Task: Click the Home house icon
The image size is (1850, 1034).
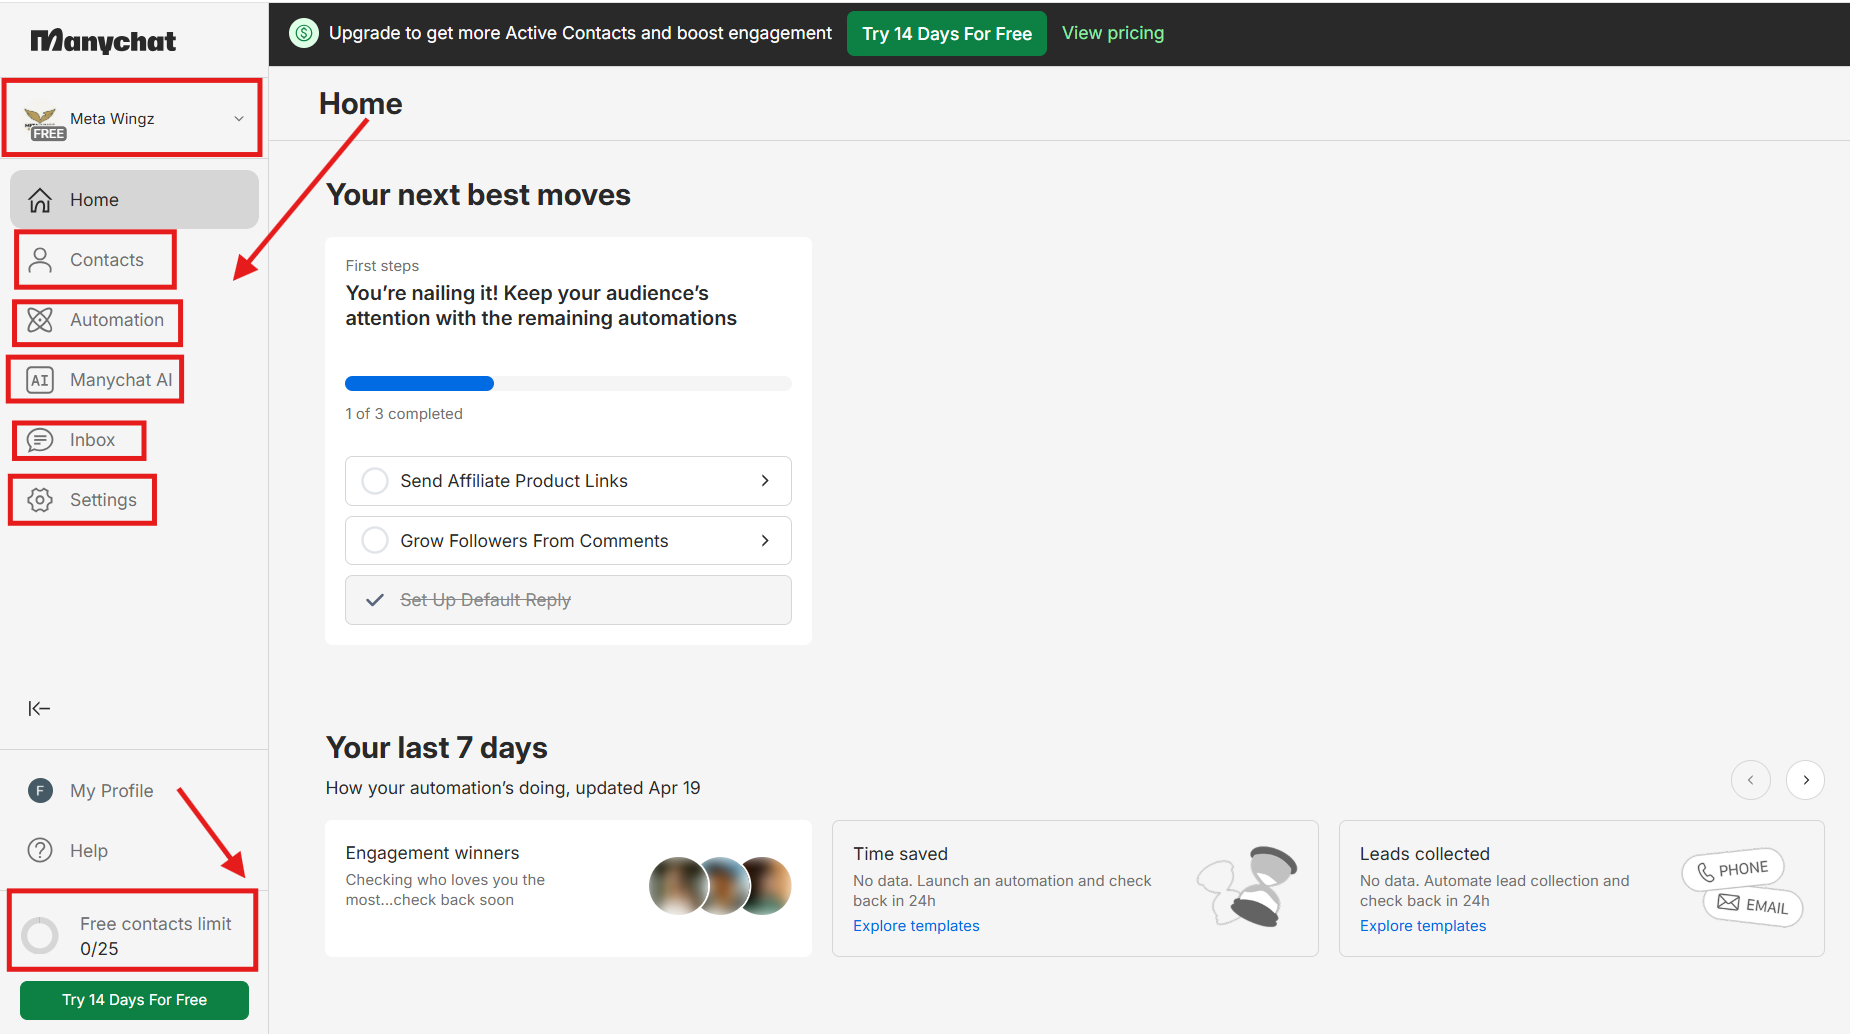Action: 40,200
